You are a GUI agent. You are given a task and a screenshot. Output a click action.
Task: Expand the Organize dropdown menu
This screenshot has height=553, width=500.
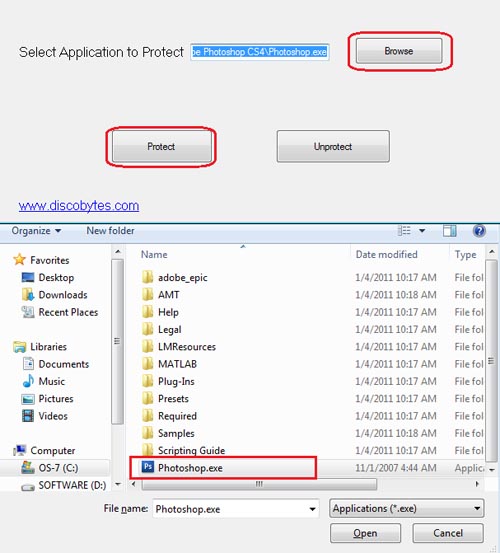(36, 231)
